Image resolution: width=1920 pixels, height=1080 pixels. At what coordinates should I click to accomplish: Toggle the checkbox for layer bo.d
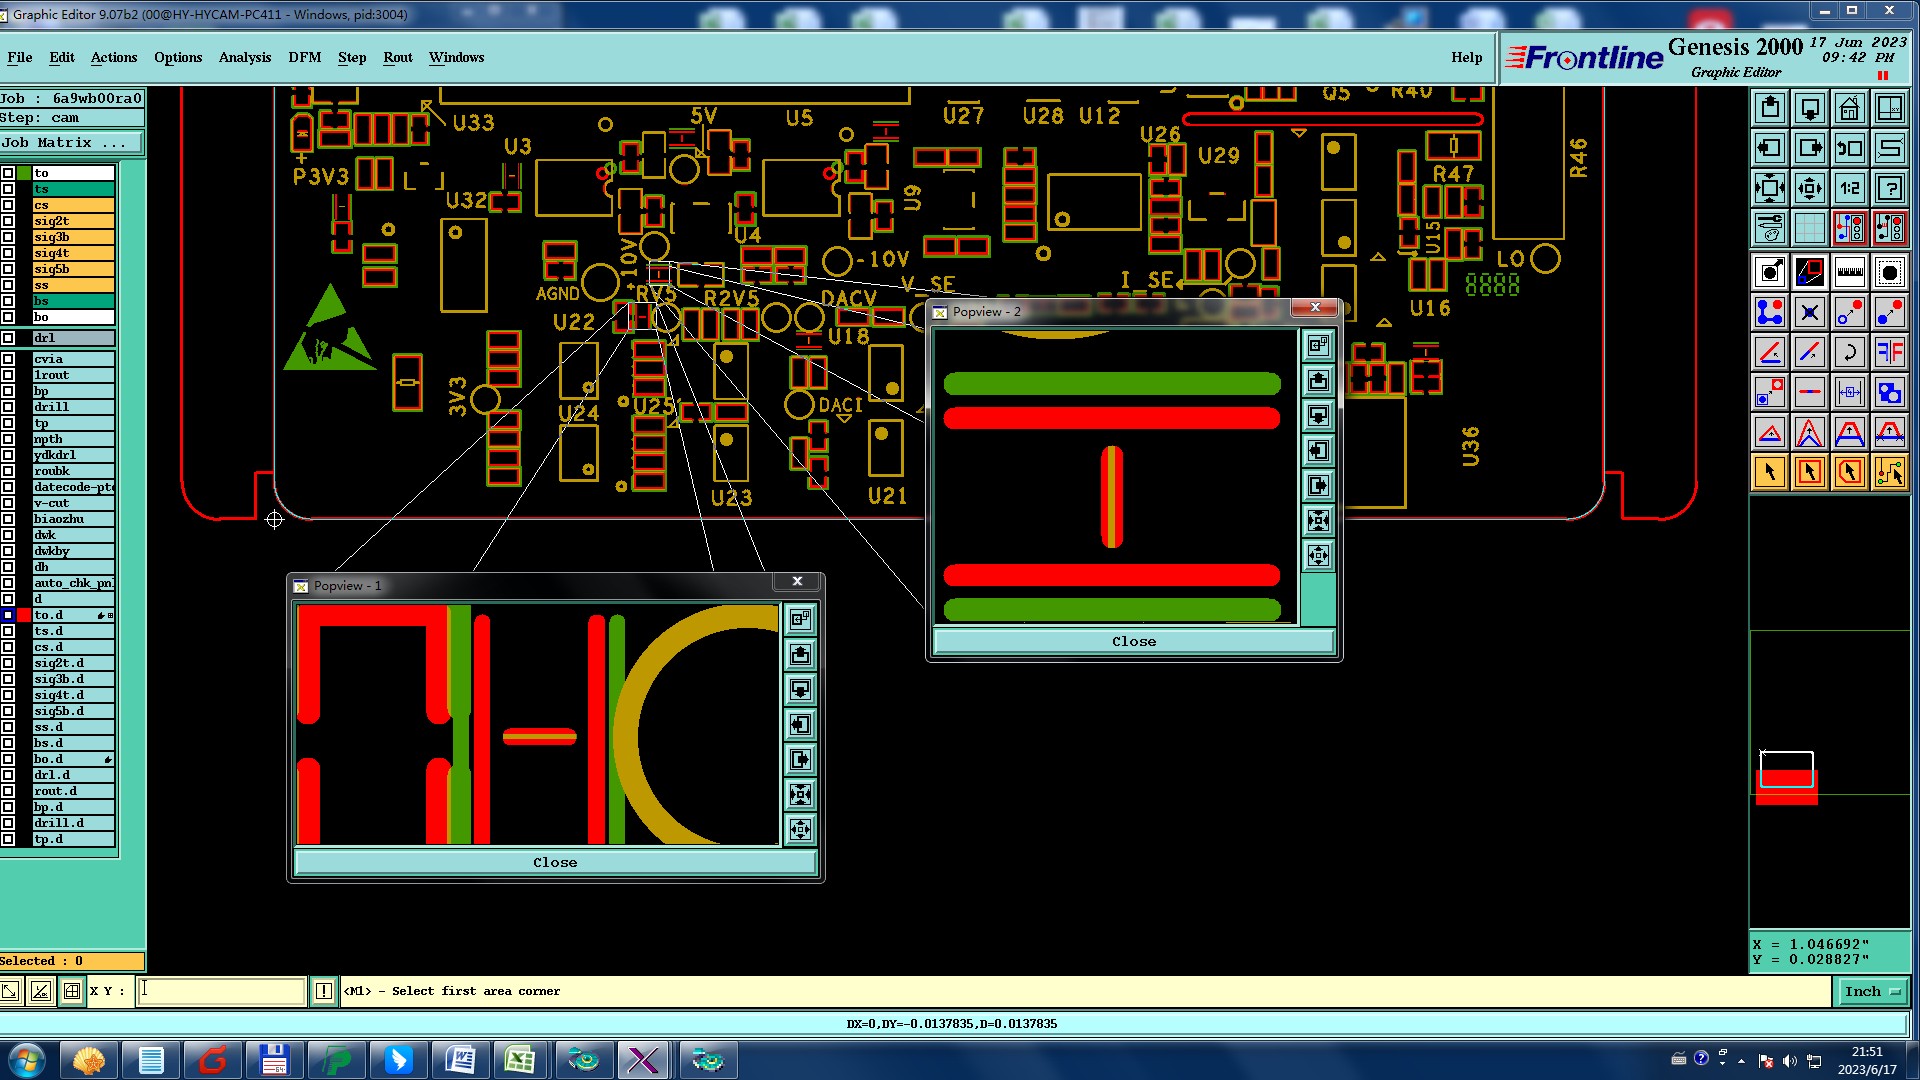[8, 759]
